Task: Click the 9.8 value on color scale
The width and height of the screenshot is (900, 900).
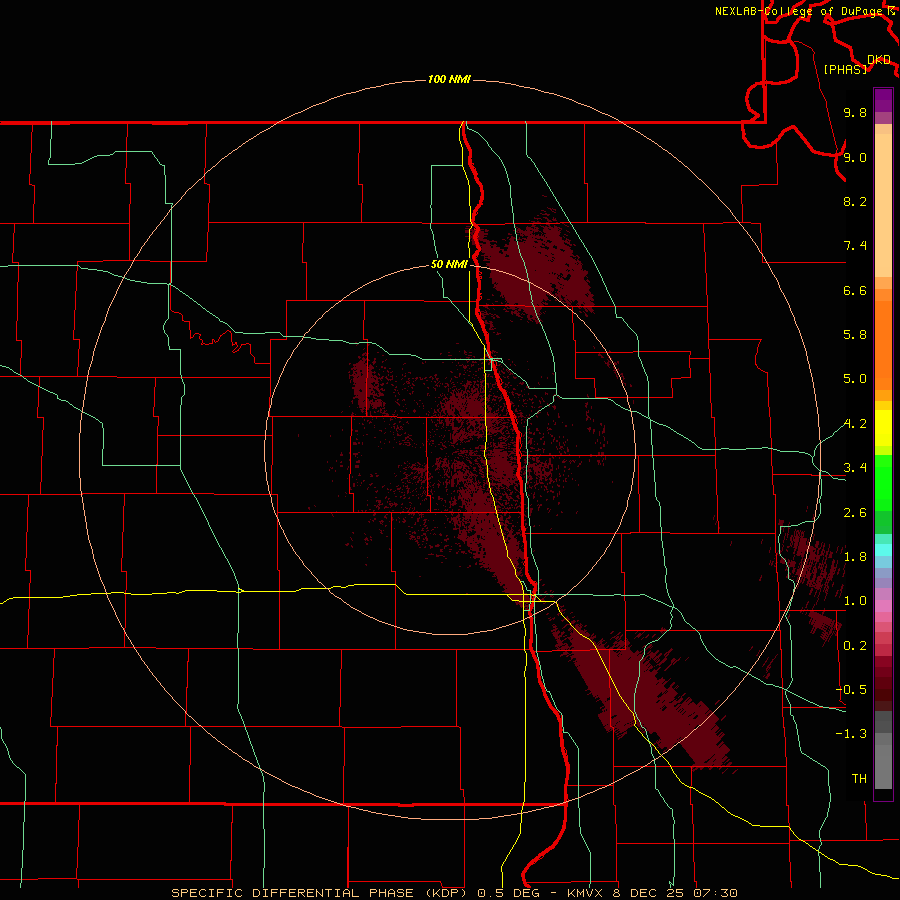Action: 855,112
